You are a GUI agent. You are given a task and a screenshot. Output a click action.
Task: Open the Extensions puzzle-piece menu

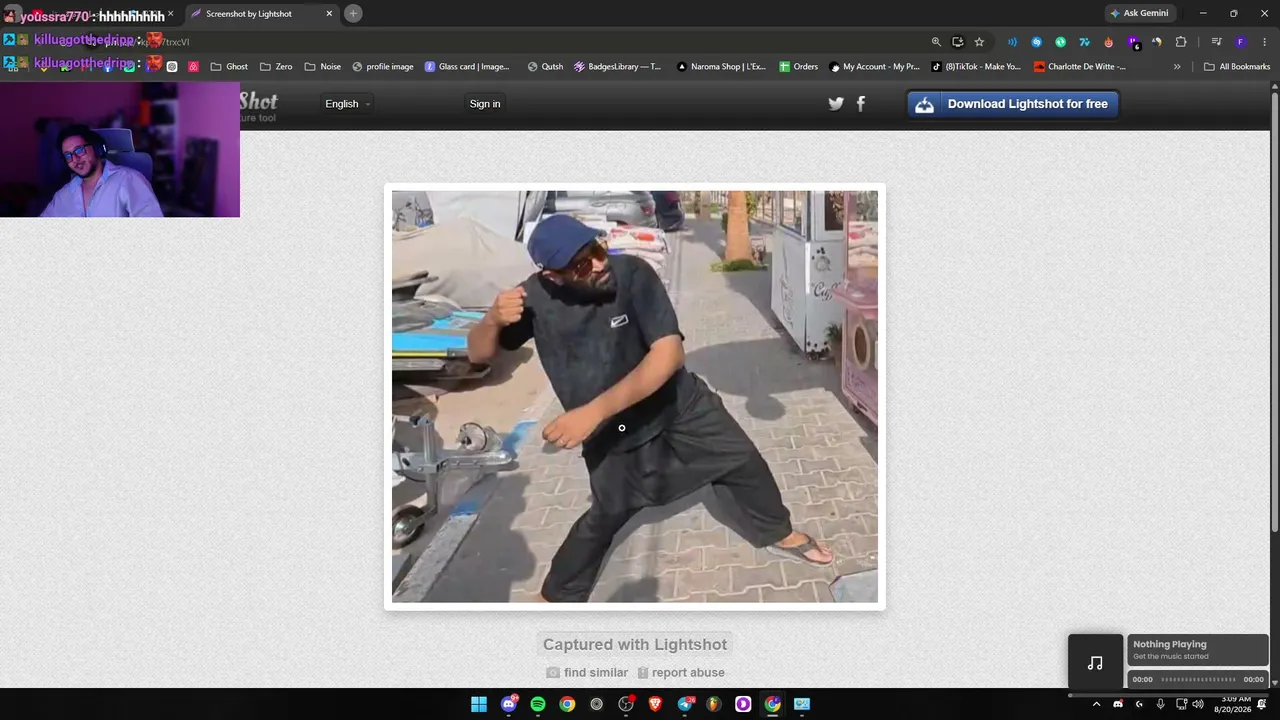(x=1181, y=42)
